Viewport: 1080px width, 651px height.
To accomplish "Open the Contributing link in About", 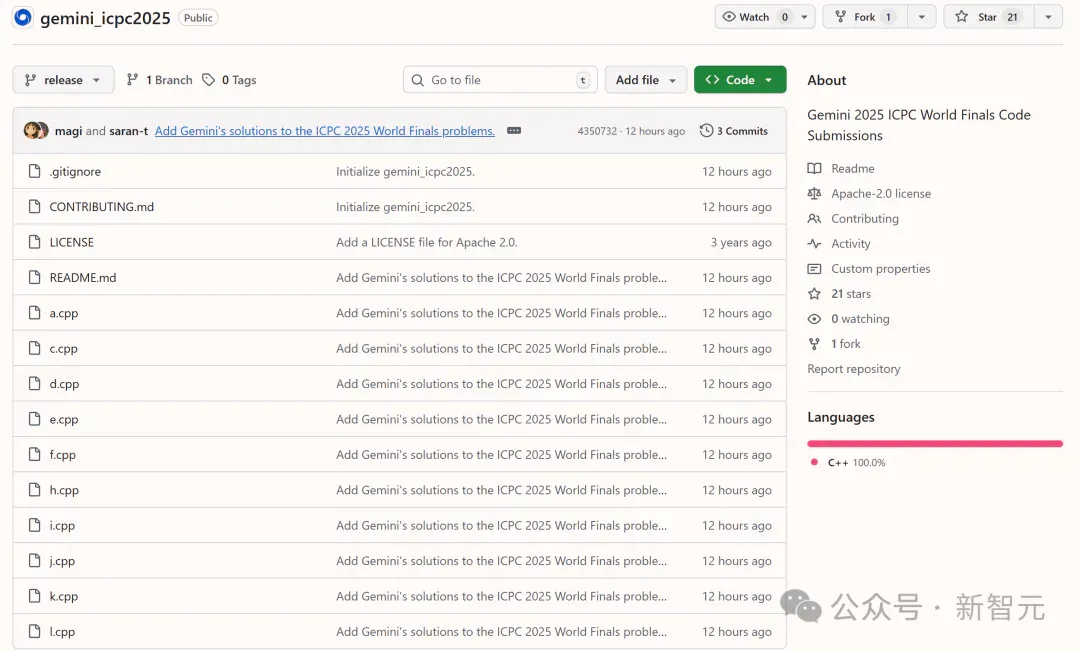I will (x=864, y=218).
